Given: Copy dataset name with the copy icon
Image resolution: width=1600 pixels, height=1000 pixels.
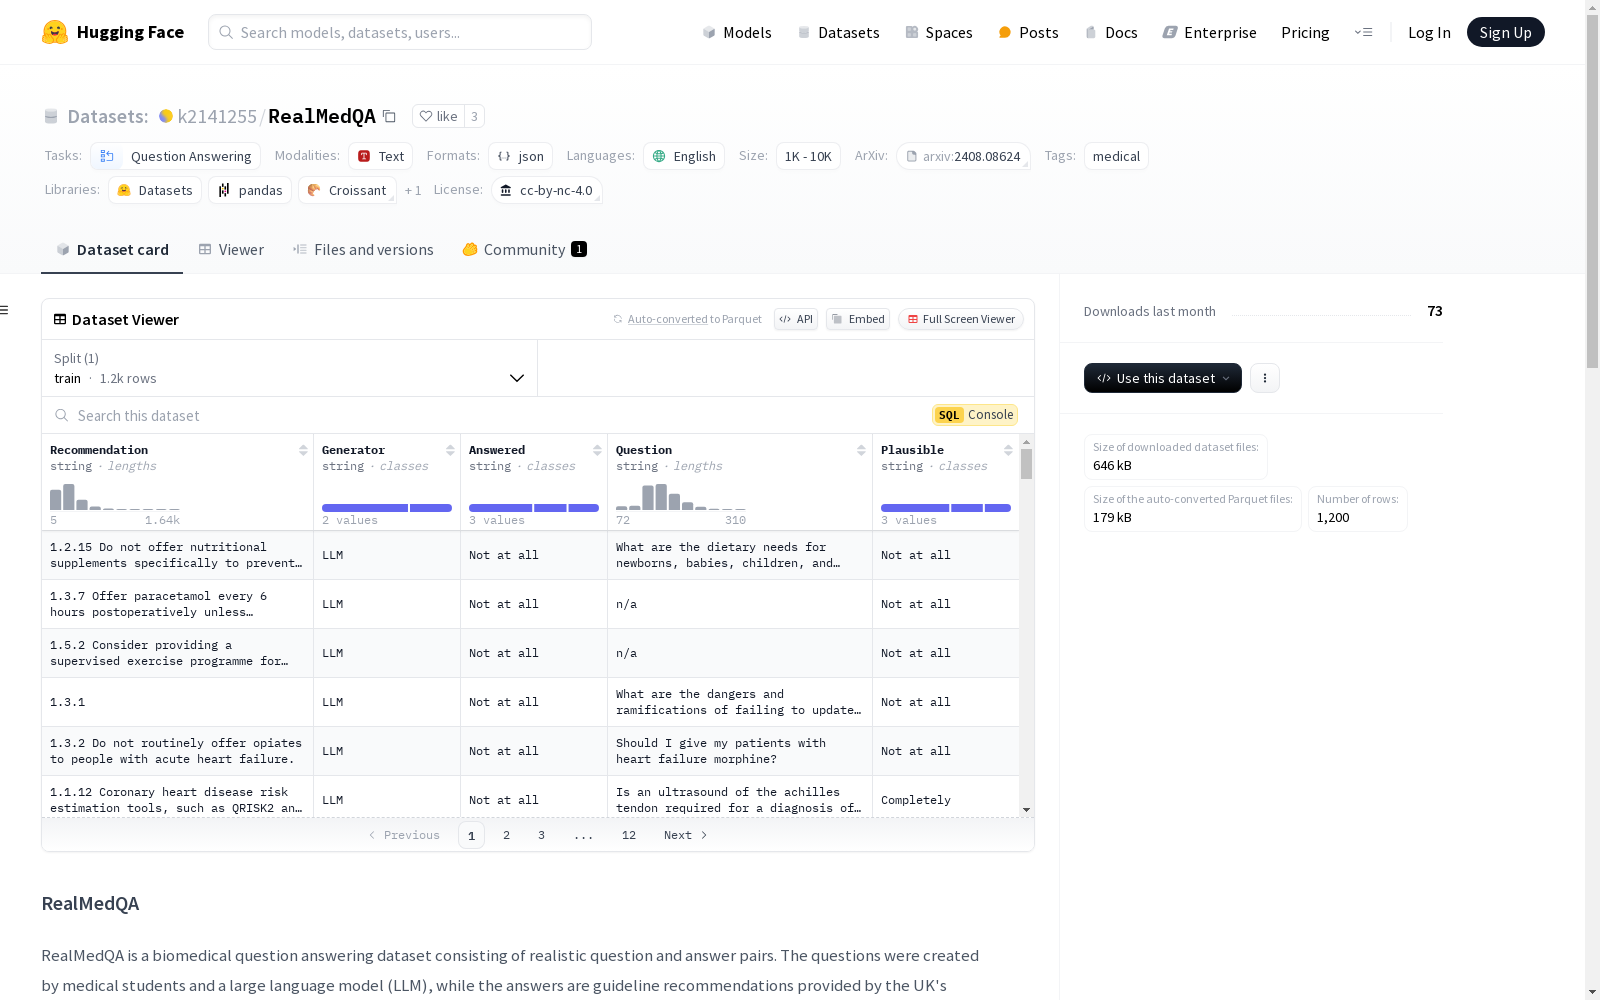Looking at the screenshot, I should pyautogui.click(x=390, y=116).
